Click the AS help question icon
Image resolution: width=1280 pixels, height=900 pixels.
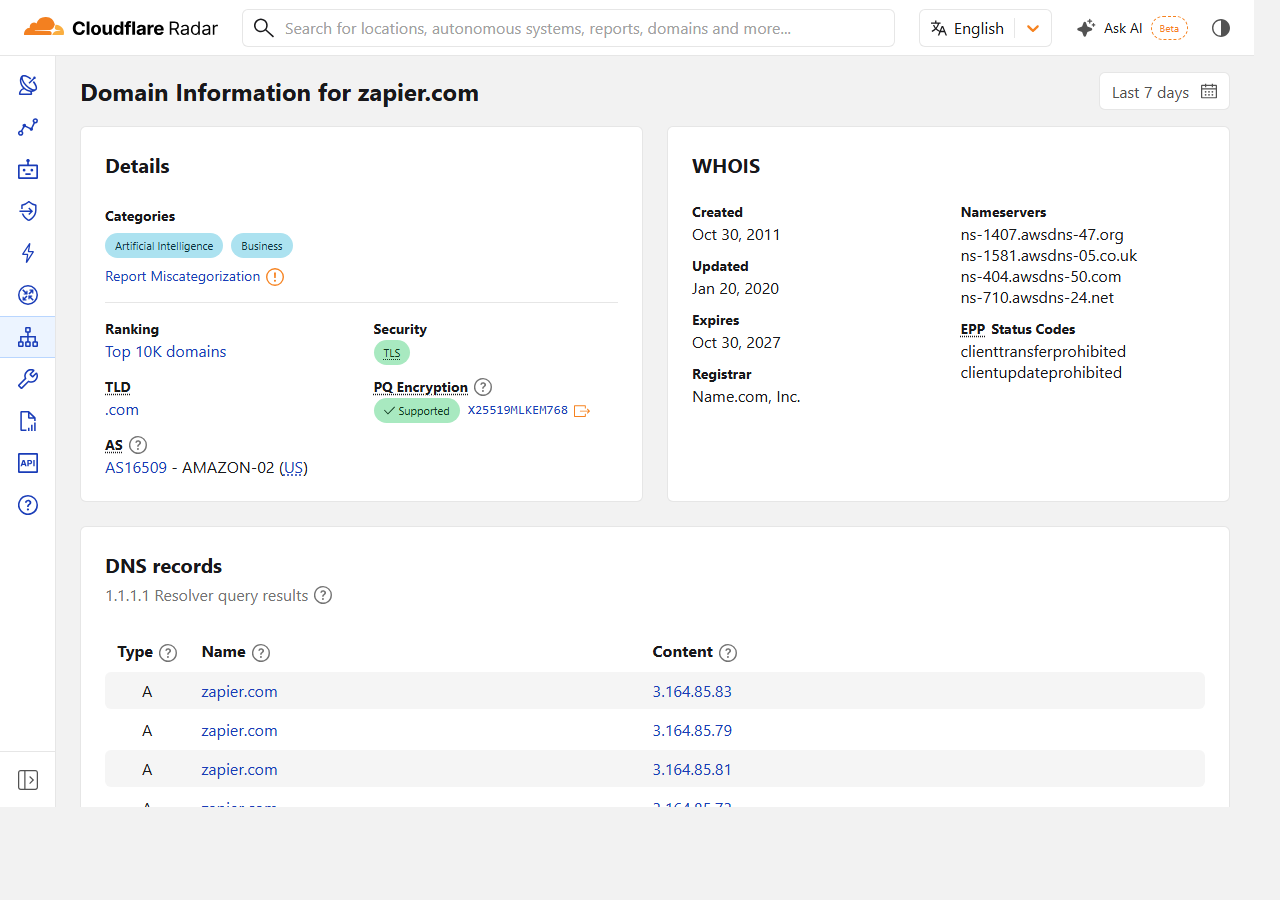click(138, 445)
